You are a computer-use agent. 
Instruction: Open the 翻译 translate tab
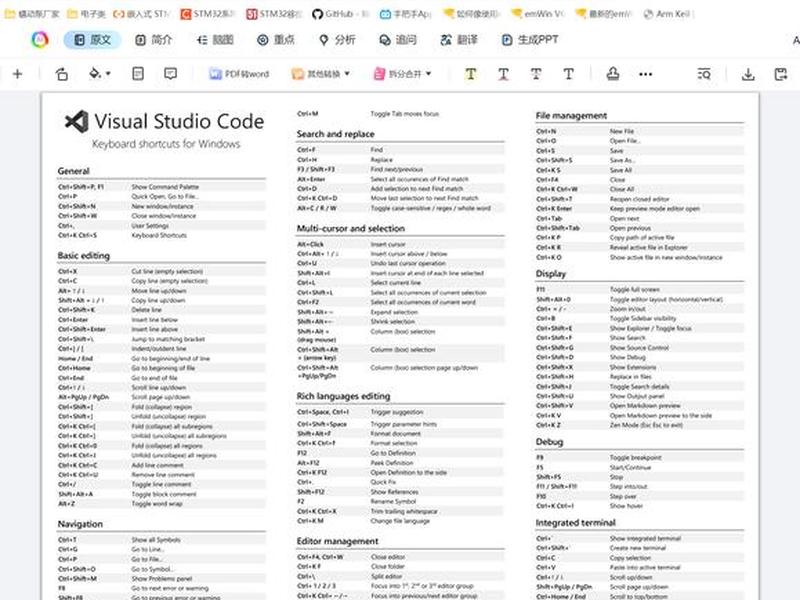pyautogui.click(x=459, y=40)
